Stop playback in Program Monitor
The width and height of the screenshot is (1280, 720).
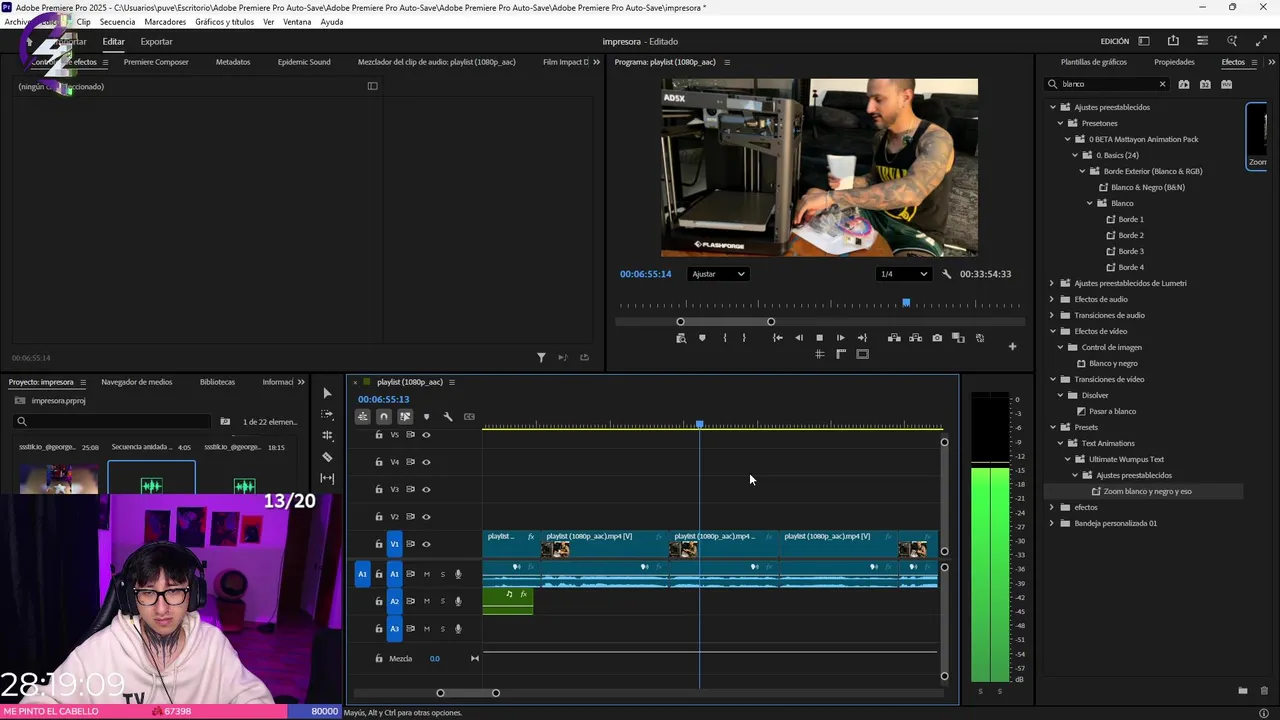tap(819, 338)
